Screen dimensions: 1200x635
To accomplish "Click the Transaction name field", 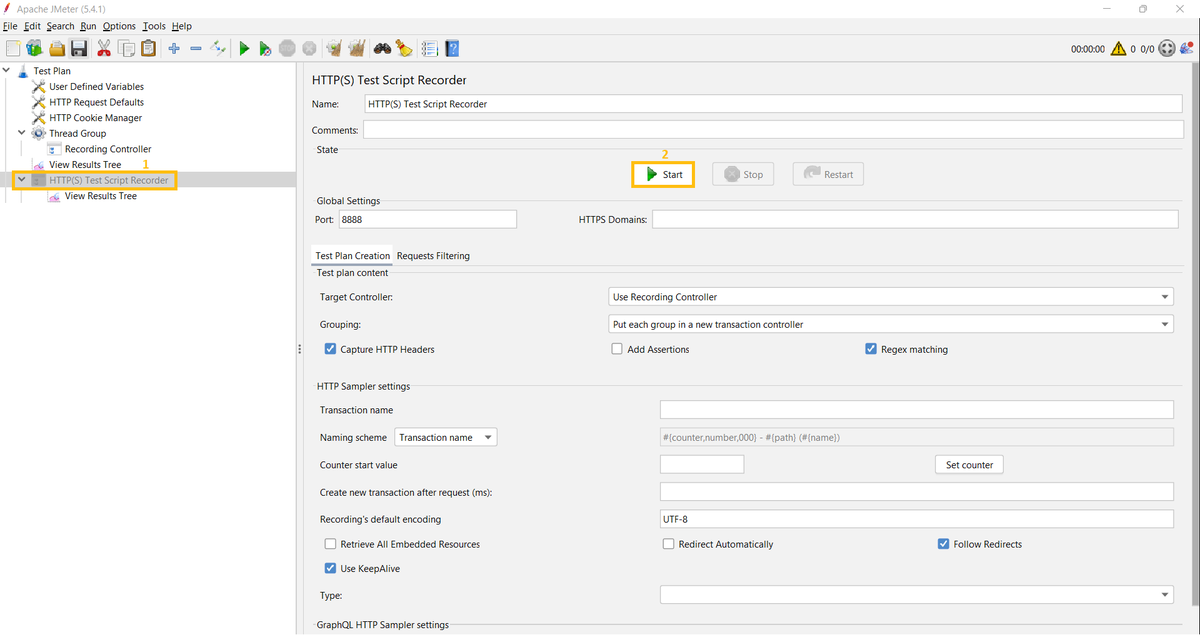I will coord(916,410).
